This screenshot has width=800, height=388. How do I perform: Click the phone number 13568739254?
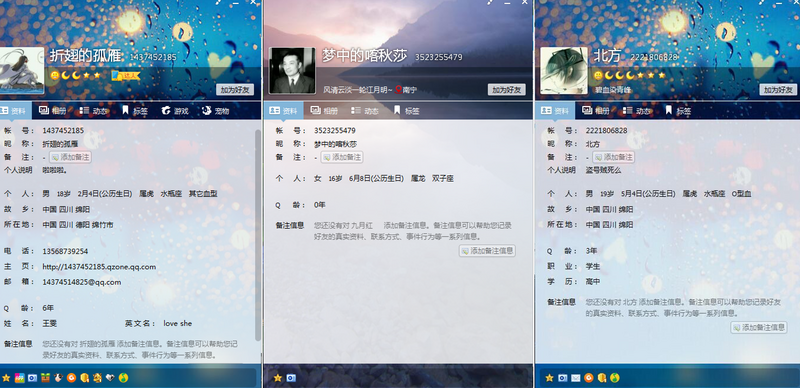click(x=65, y=251)
